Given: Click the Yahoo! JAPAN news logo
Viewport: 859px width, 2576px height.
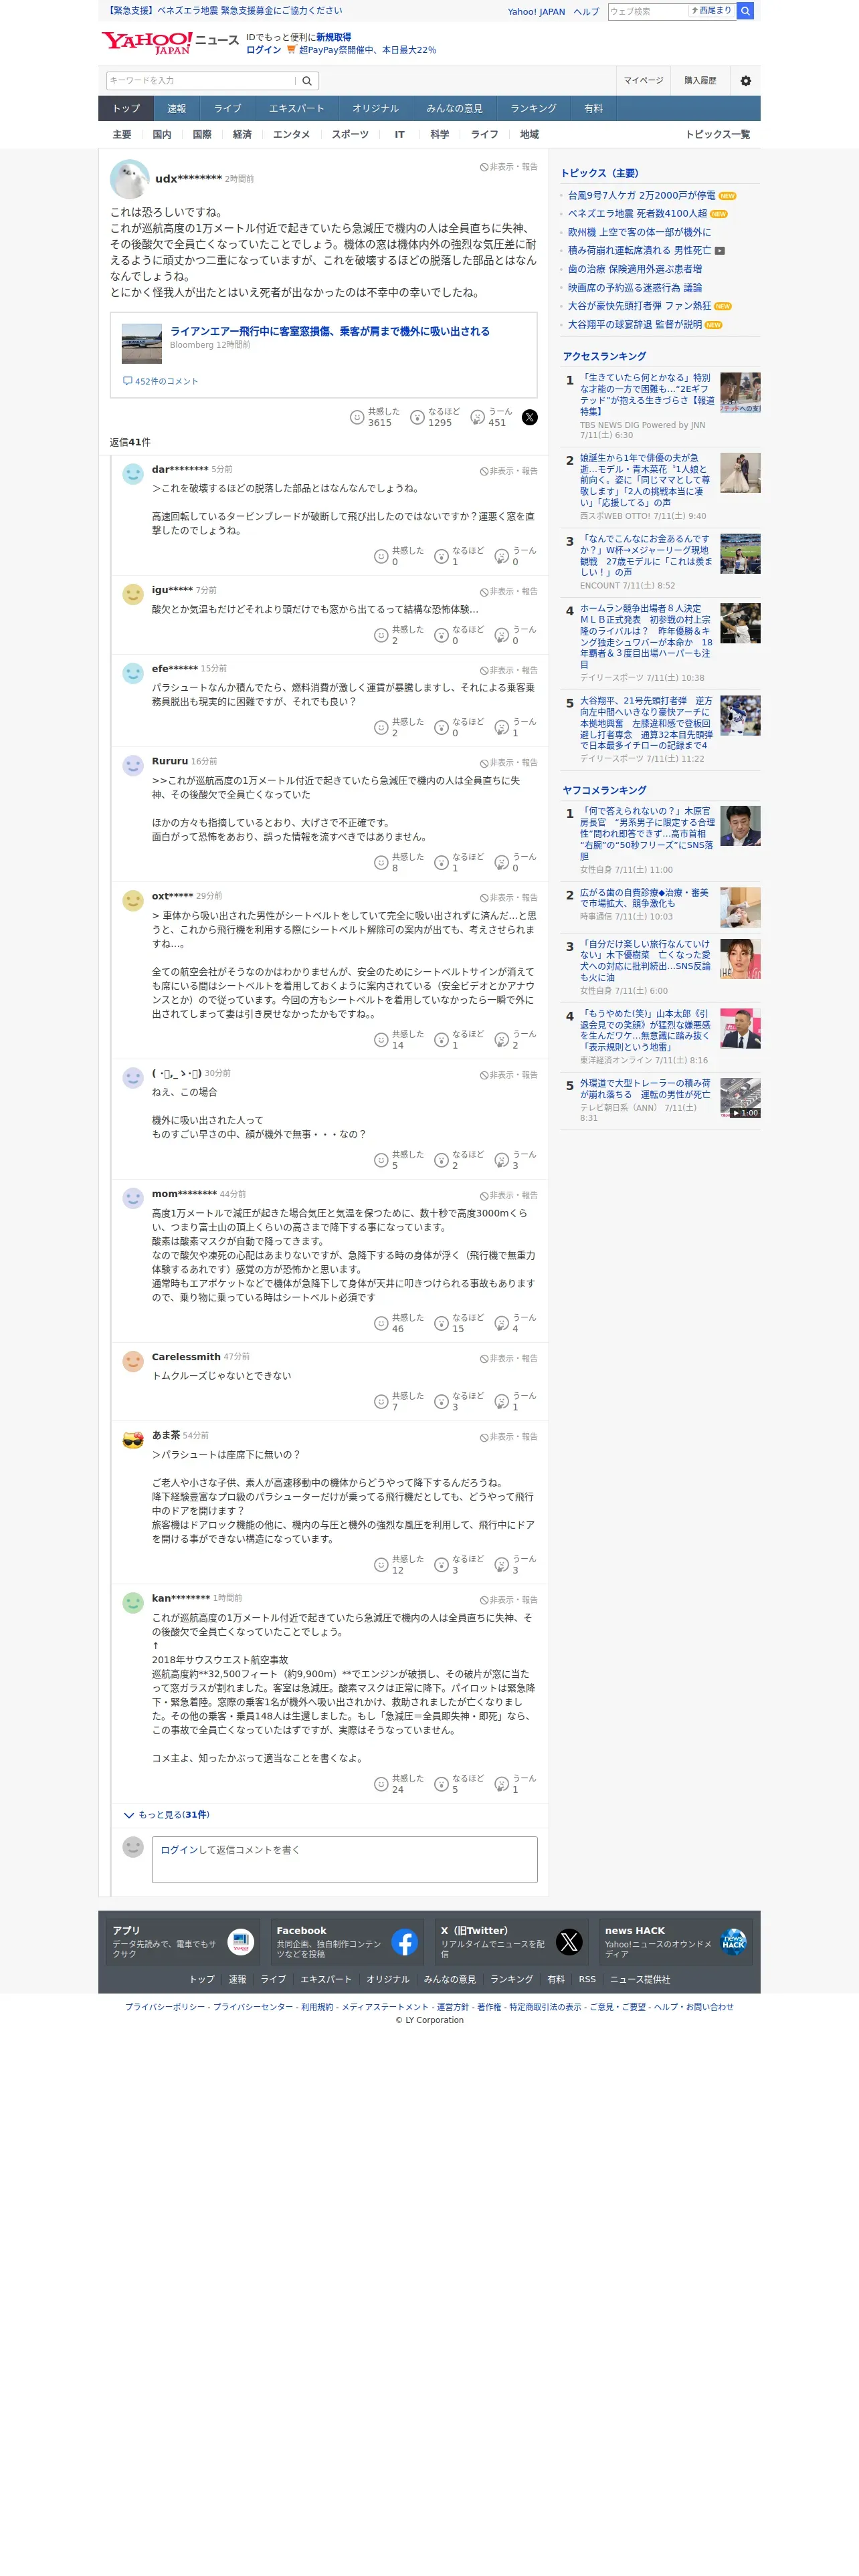Looking at the screenshot, I should [x=170, y=43].
